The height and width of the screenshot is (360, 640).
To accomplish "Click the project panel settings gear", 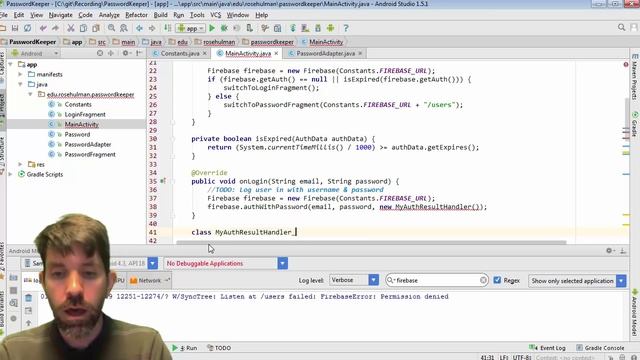I will (x=126, y=53).
